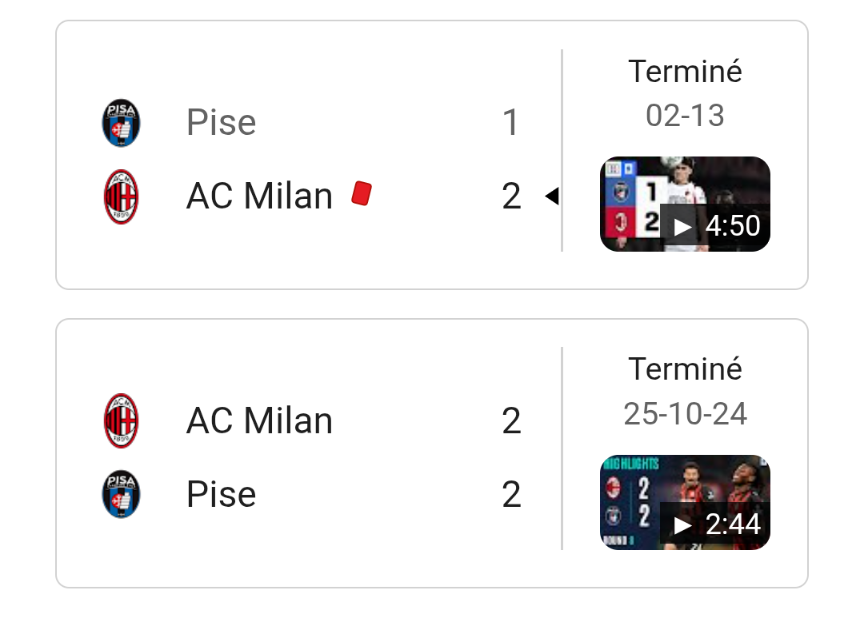Click the red card icon beside AC Milan
841x619 pixels.
click(362, 194)
